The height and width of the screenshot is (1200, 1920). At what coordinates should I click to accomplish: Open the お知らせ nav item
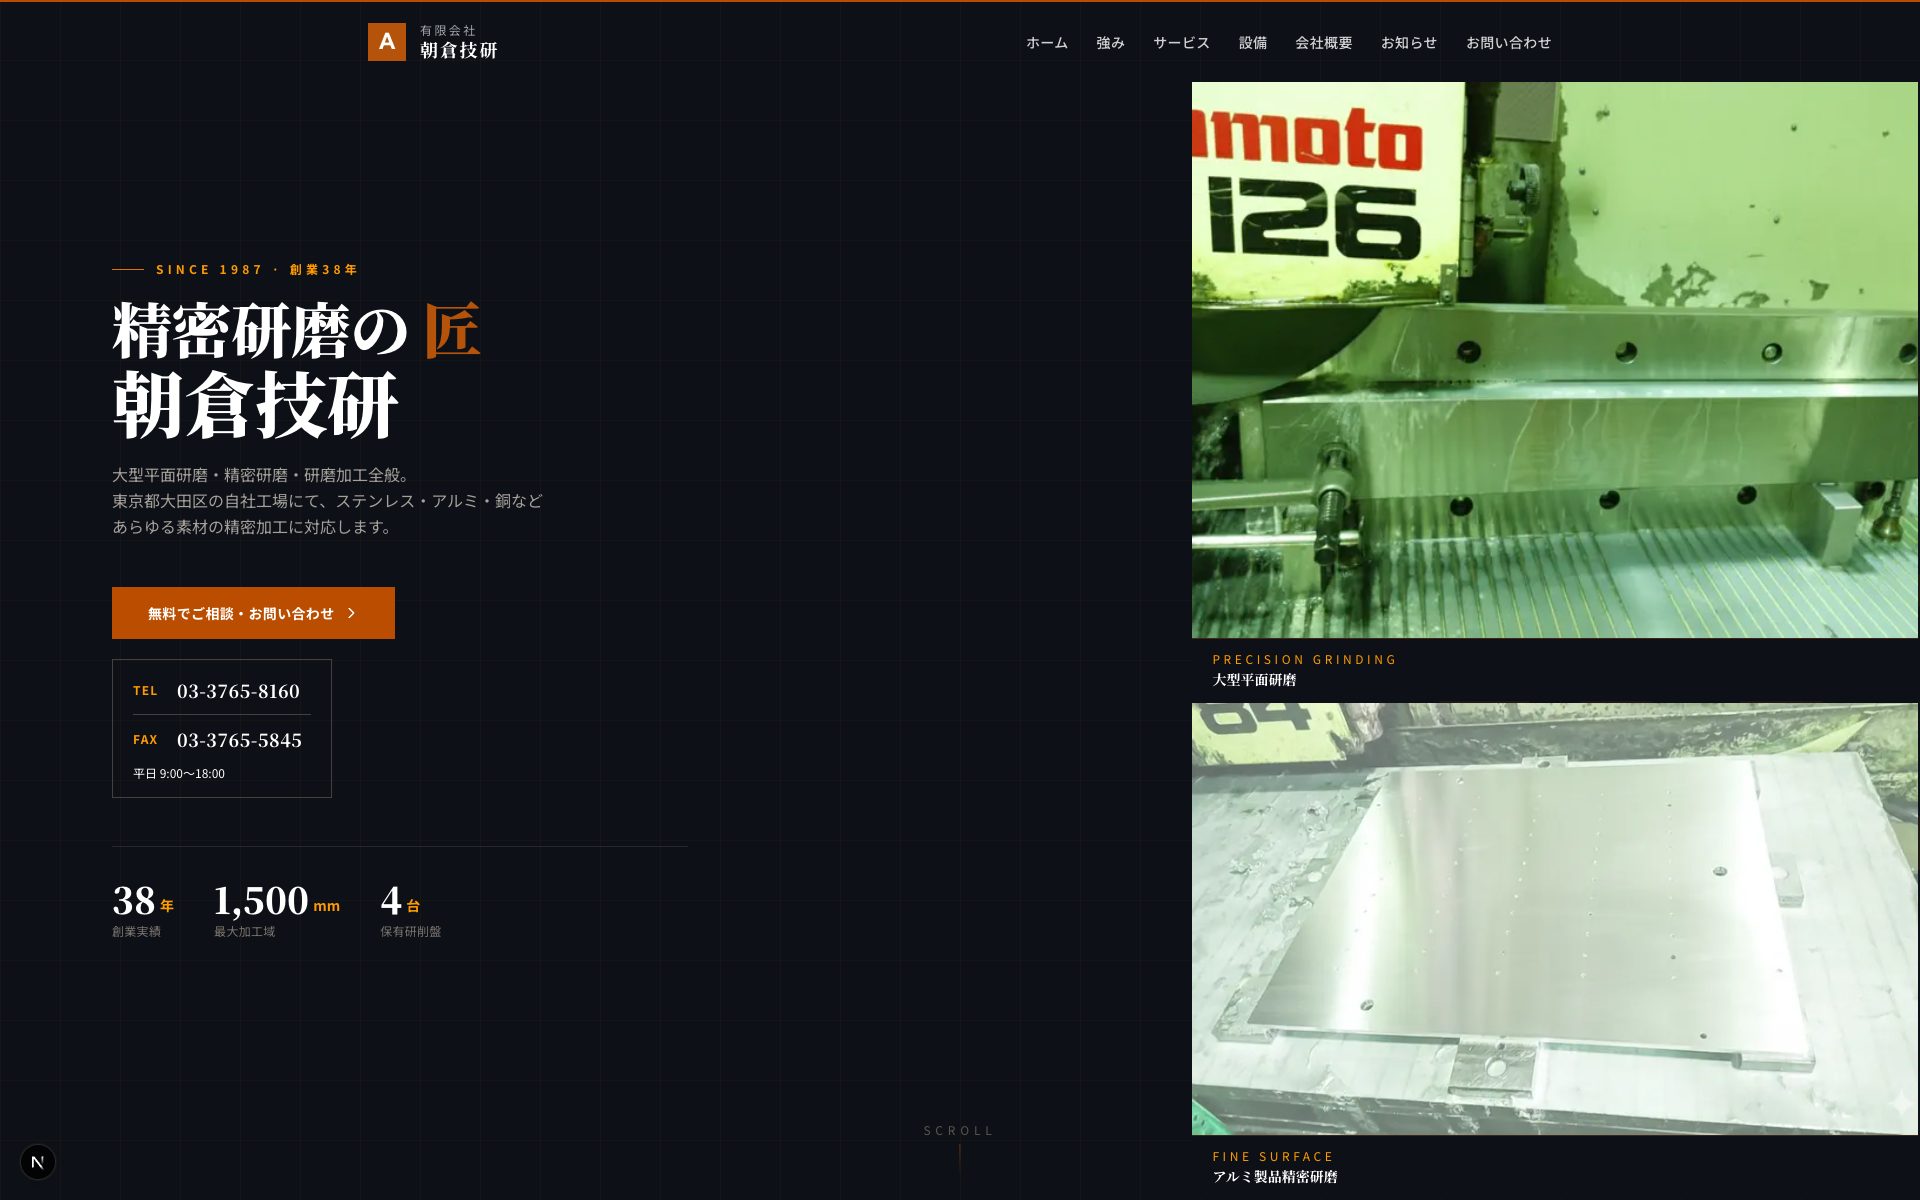(1409, 43)
